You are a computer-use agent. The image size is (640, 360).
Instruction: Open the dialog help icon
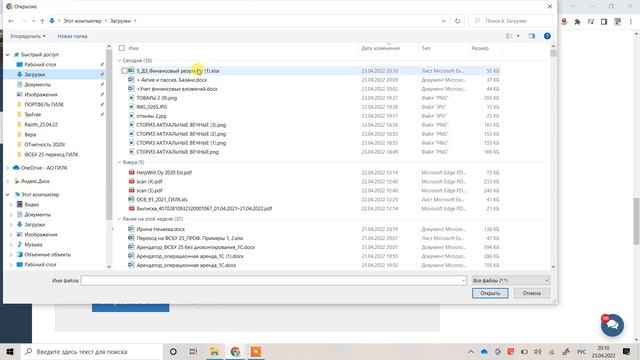(x=547, y=36)
